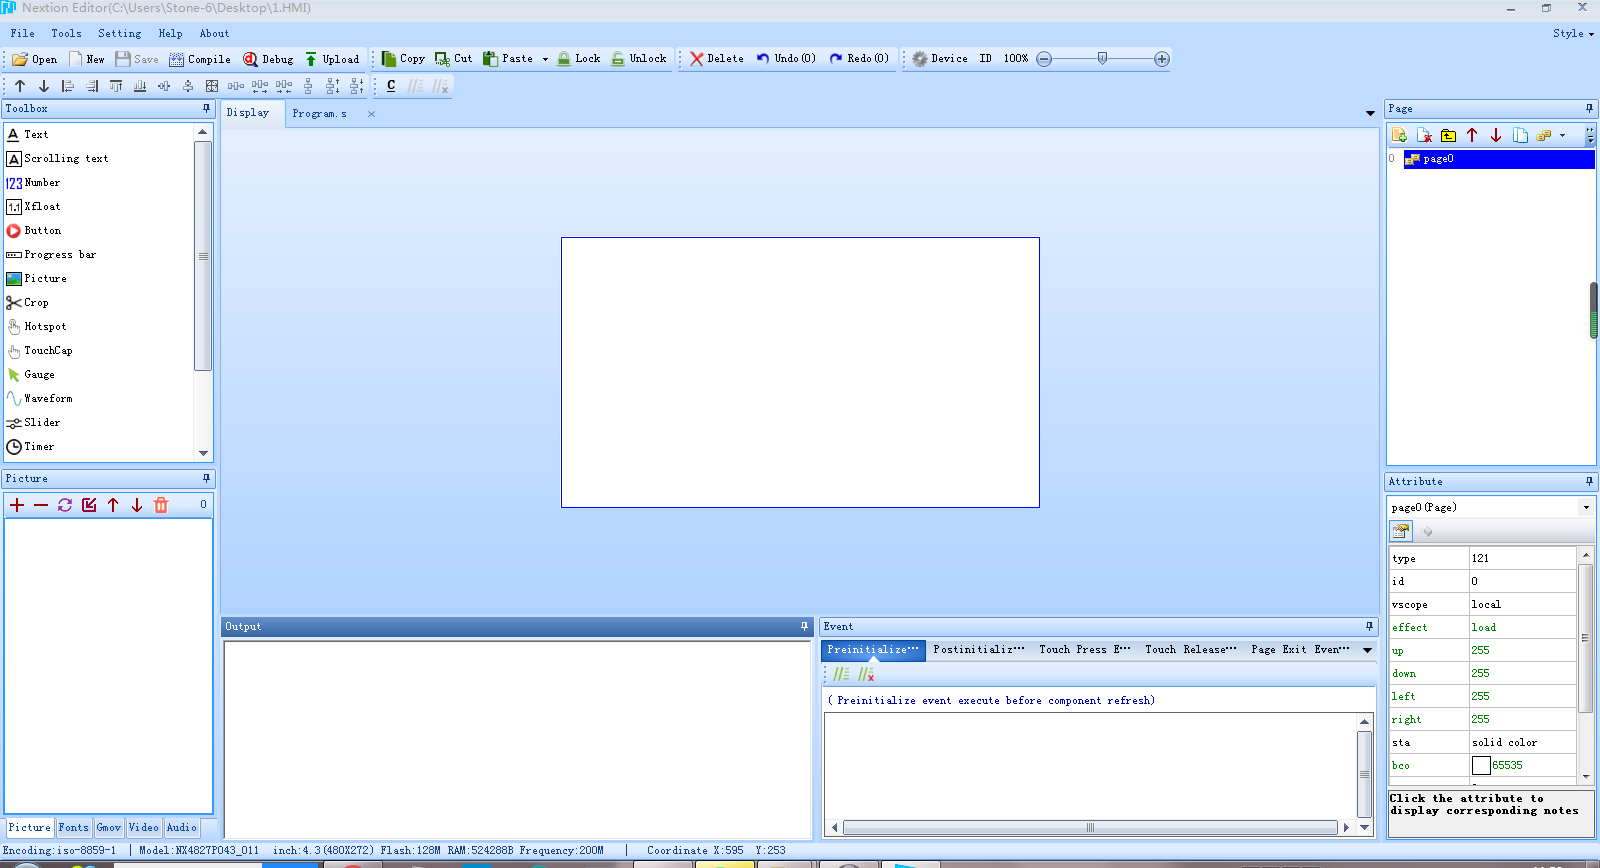This screenshot has height=868, width=1600.
Task: Switch to the Fonts tab
Action: click(x=73, y=827)
